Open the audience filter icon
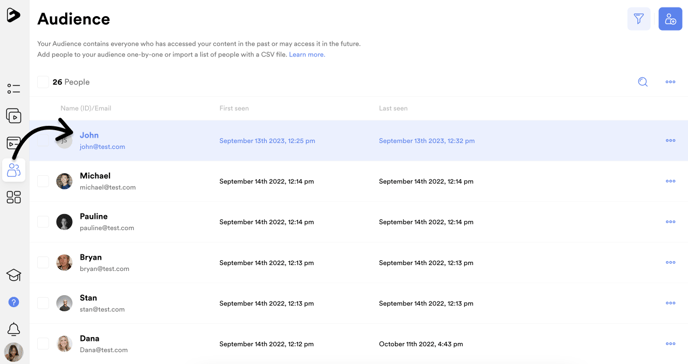 click(x=638, y=19)
